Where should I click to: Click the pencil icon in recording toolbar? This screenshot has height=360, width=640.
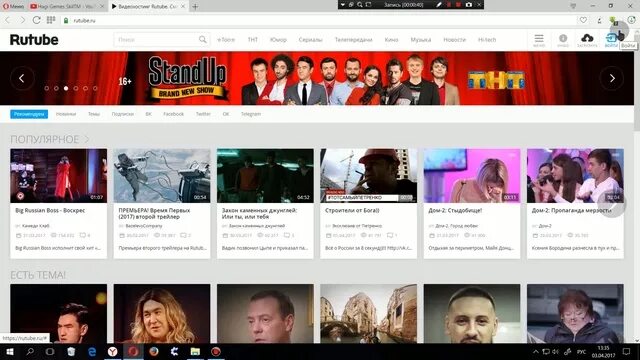click(x=439, y=5)
